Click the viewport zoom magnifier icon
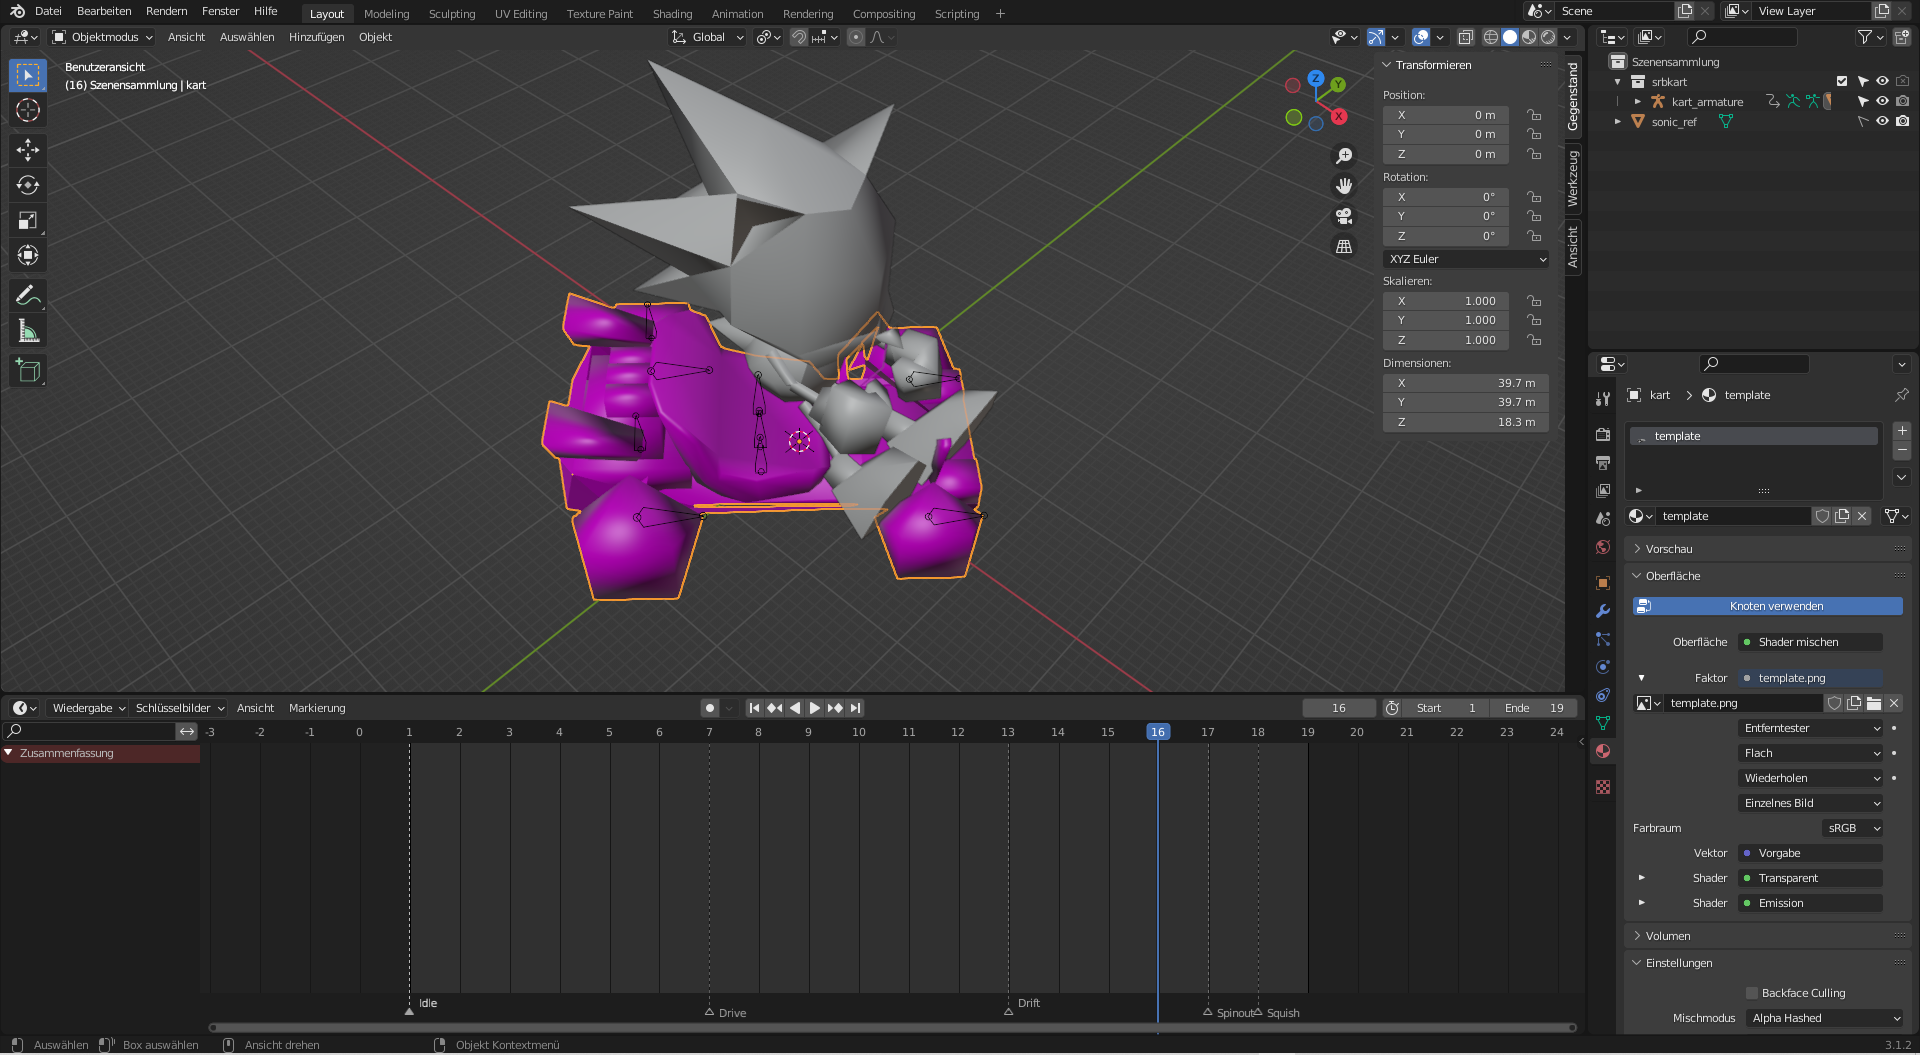The height and width of the screenshot is (1055, 1920). pyautogui.click(x=1344, y=156)
